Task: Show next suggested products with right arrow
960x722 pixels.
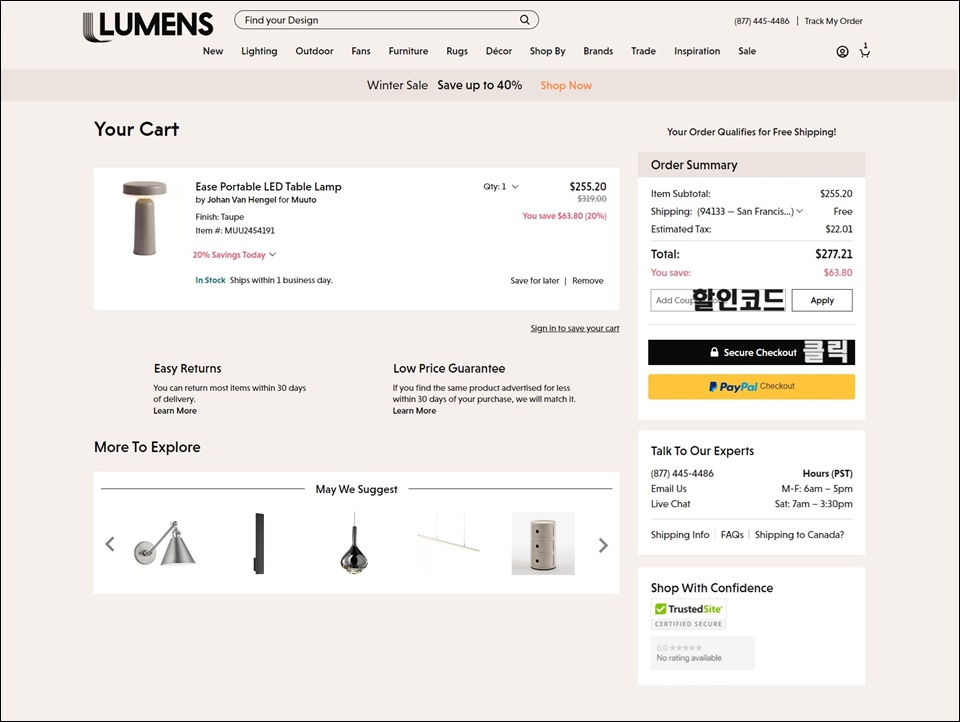Action: (603, 545)
